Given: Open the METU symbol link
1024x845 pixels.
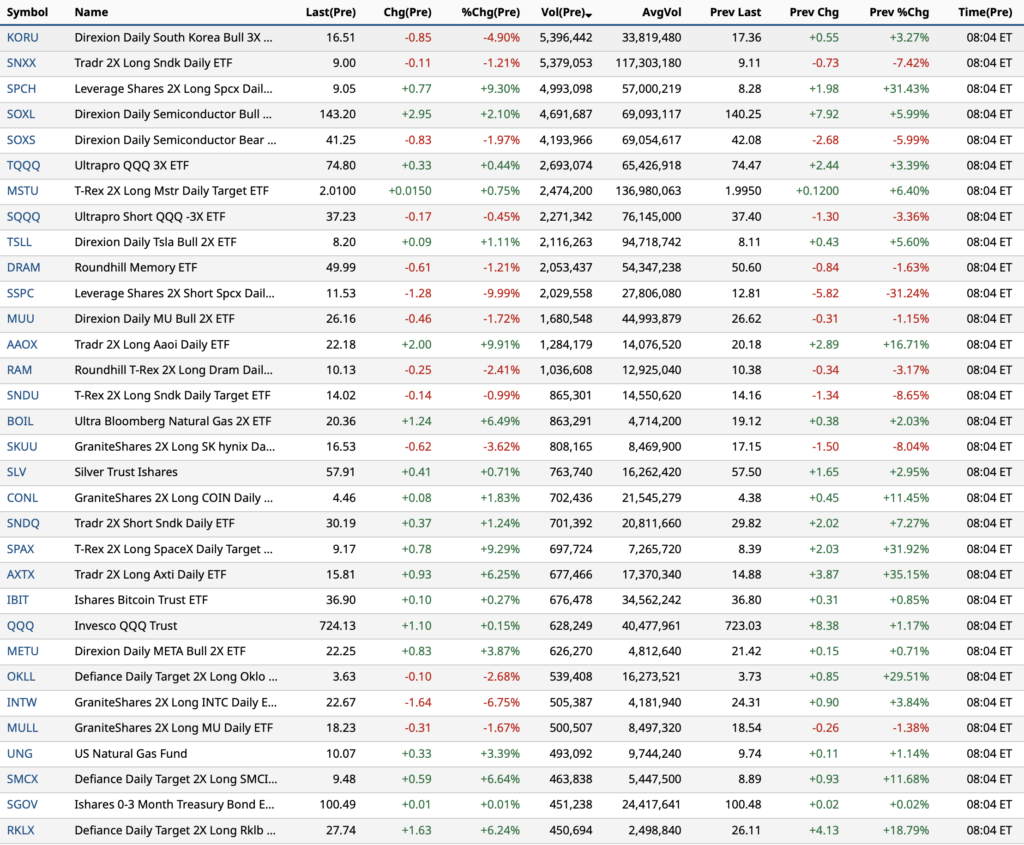Looking at the screenshot, I should click(x=23, y=652).
